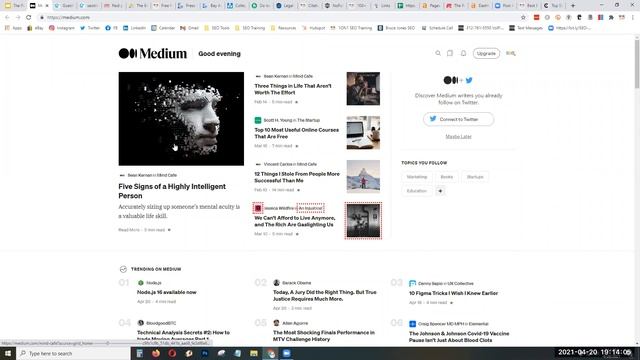This screenshot has height=360, width=640.
Task: Select the Startups topic chip
Action: click(x=475, y=177)
